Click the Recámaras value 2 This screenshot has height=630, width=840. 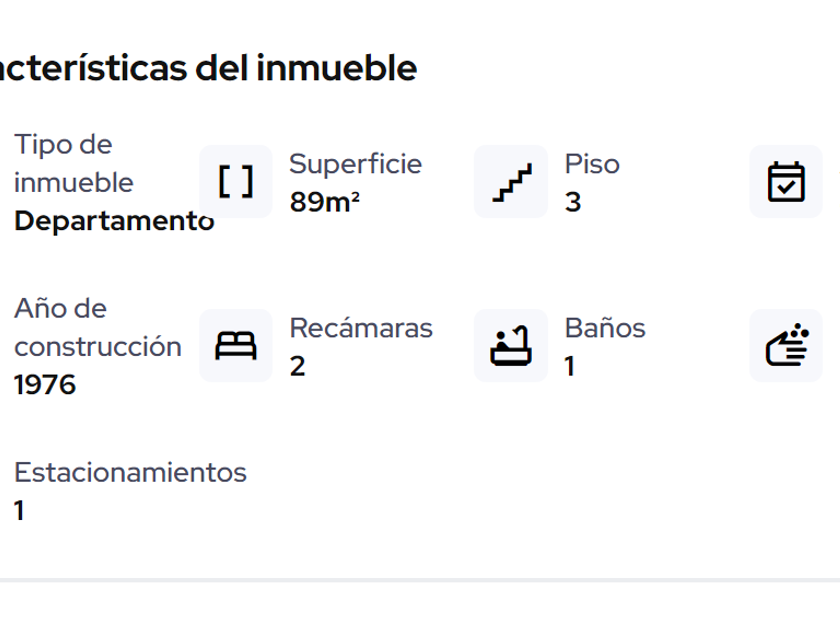(x=297, y=366)
